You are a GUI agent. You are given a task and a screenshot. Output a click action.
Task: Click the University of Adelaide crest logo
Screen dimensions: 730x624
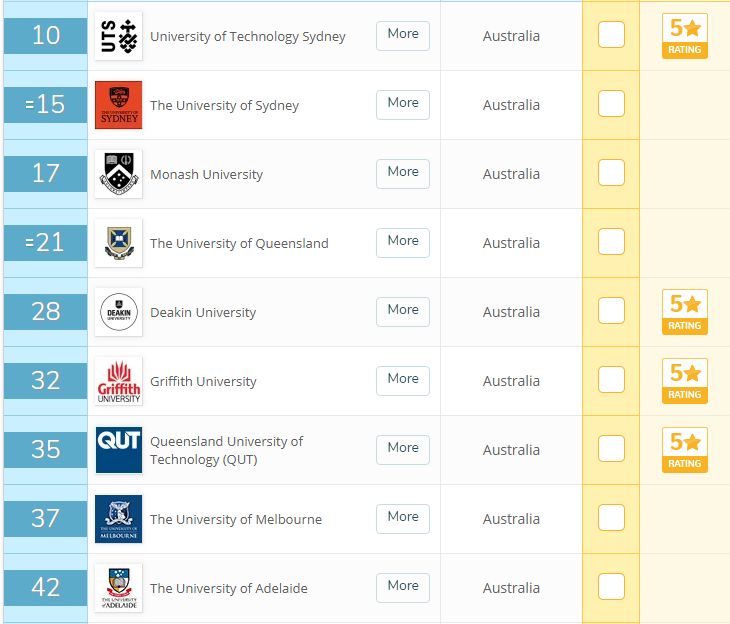(x=118, y=588)
